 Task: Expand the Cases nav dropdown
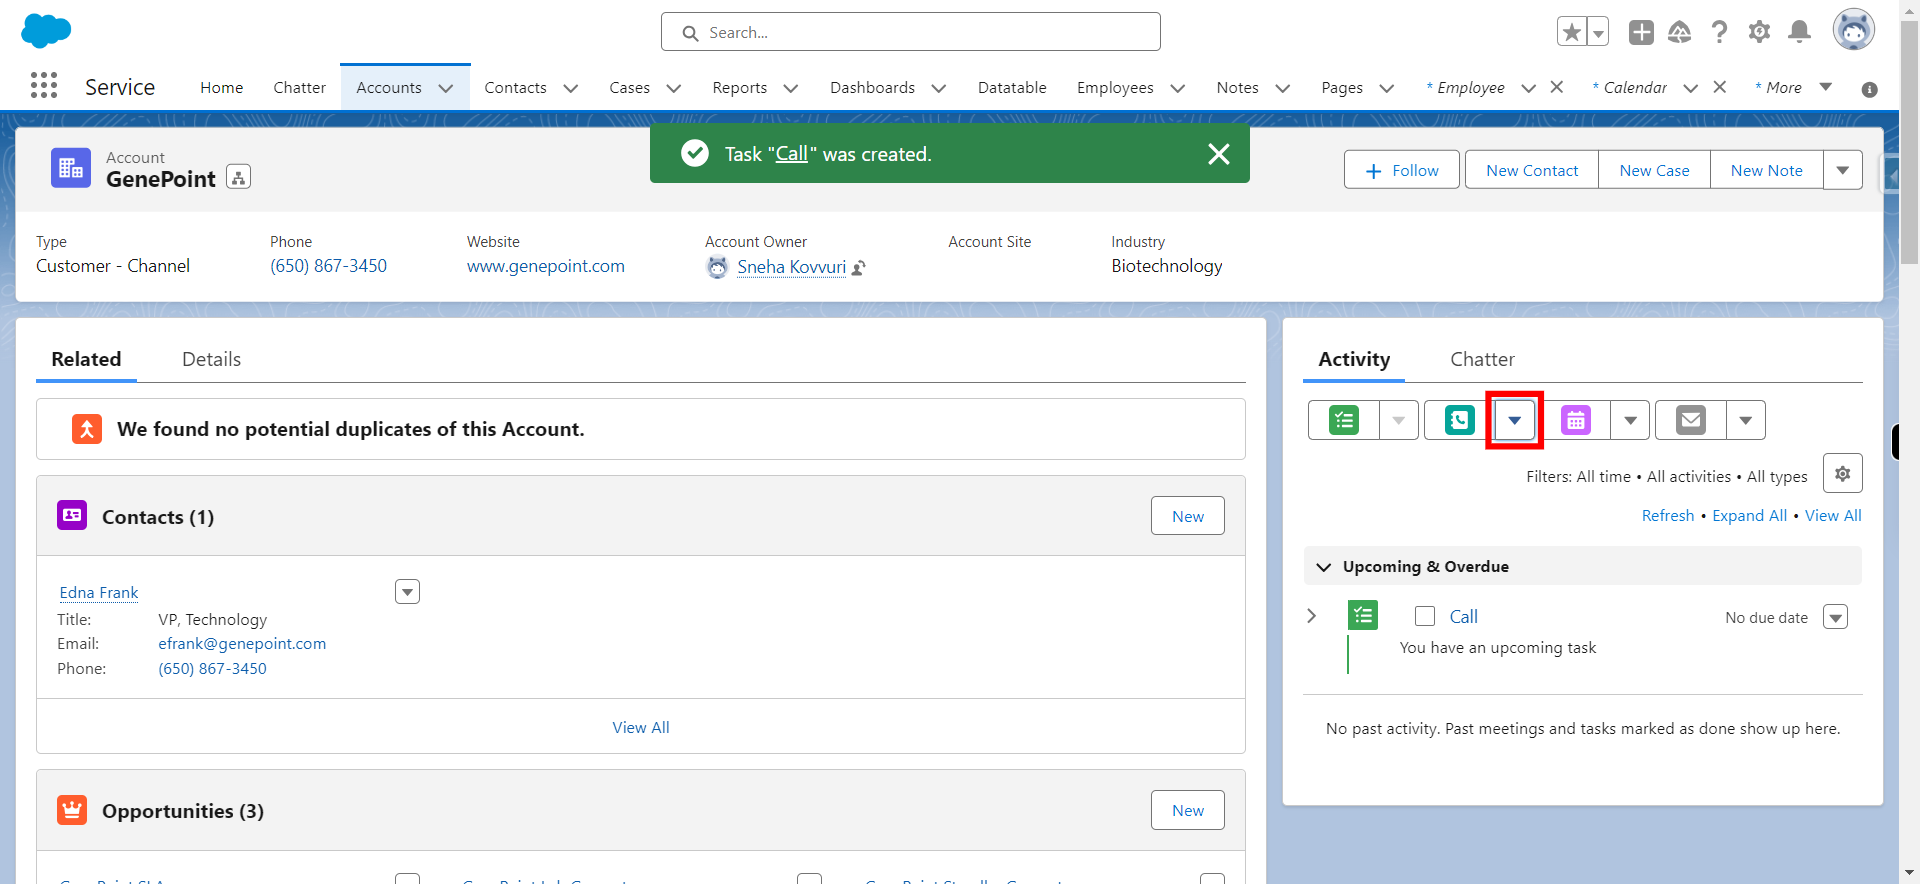pyautogui.click(x=674, y=88)
